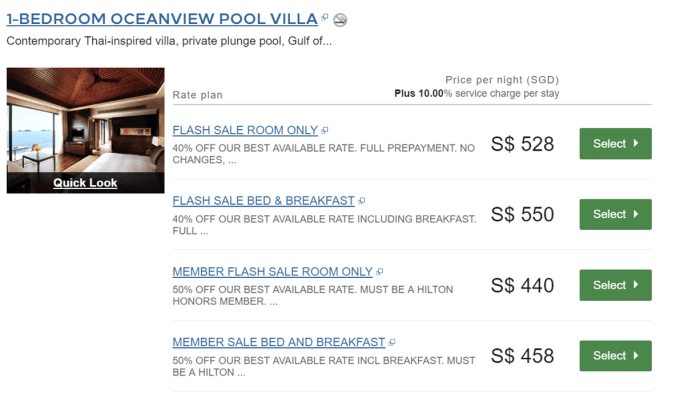Select the S$ 458 member breakfast rate
The width and height of the screenshot is (696, 411).
615,356
